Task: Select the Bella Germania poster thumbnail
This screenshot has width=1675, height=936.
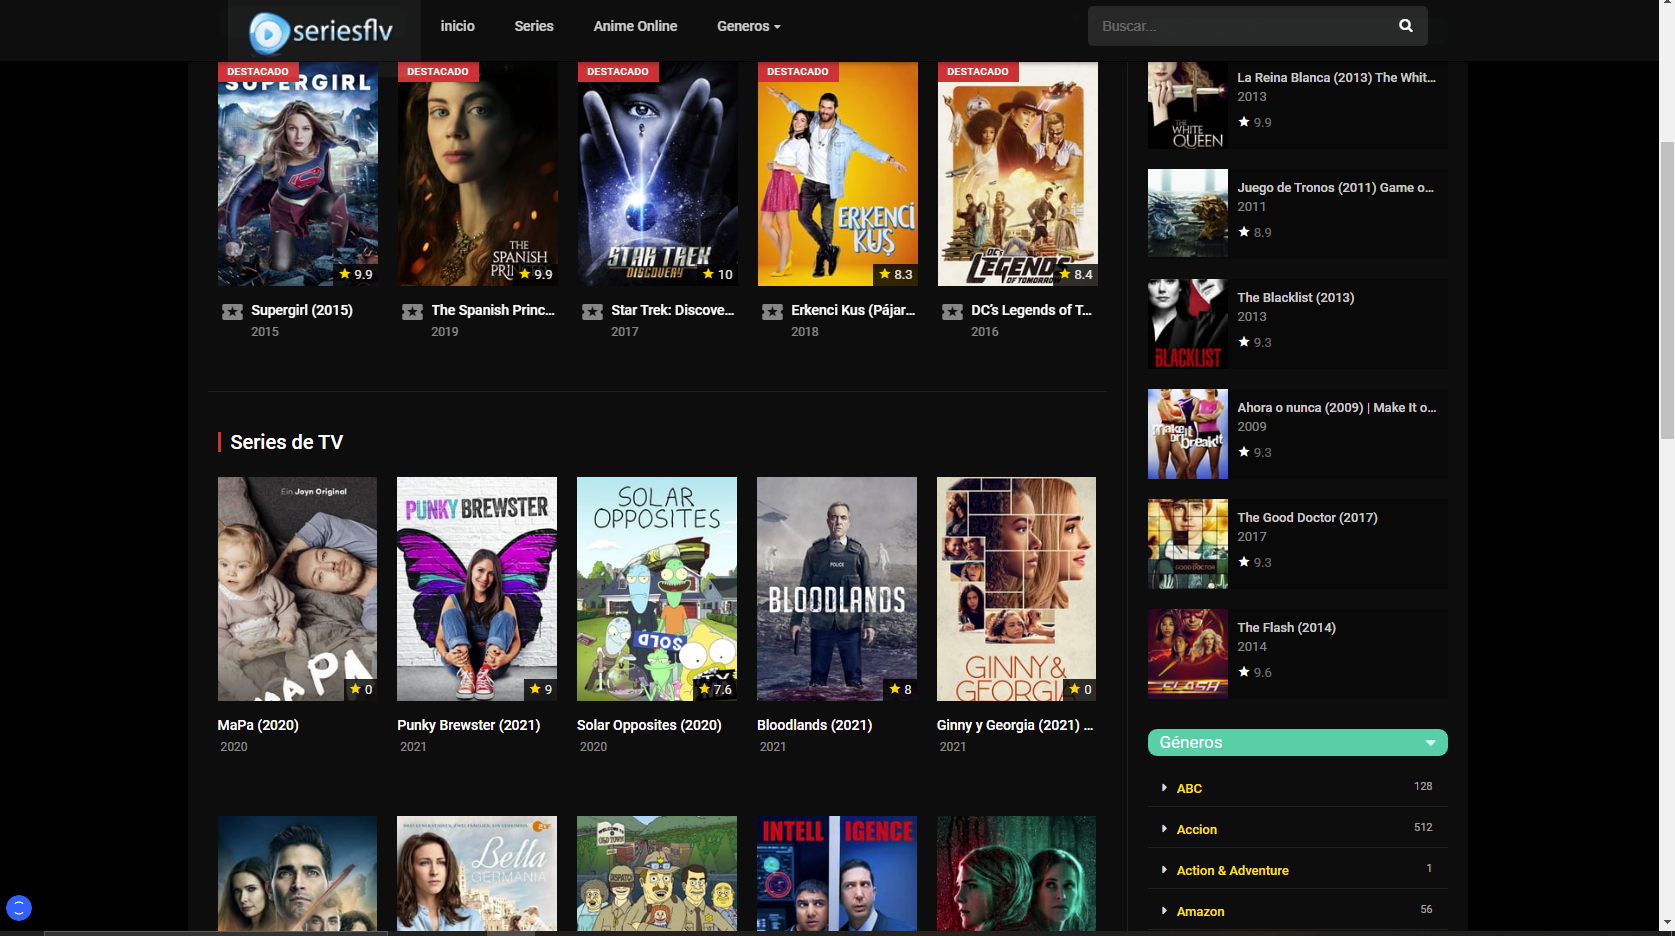Action: pyautogui.click(x=477, y=874)
